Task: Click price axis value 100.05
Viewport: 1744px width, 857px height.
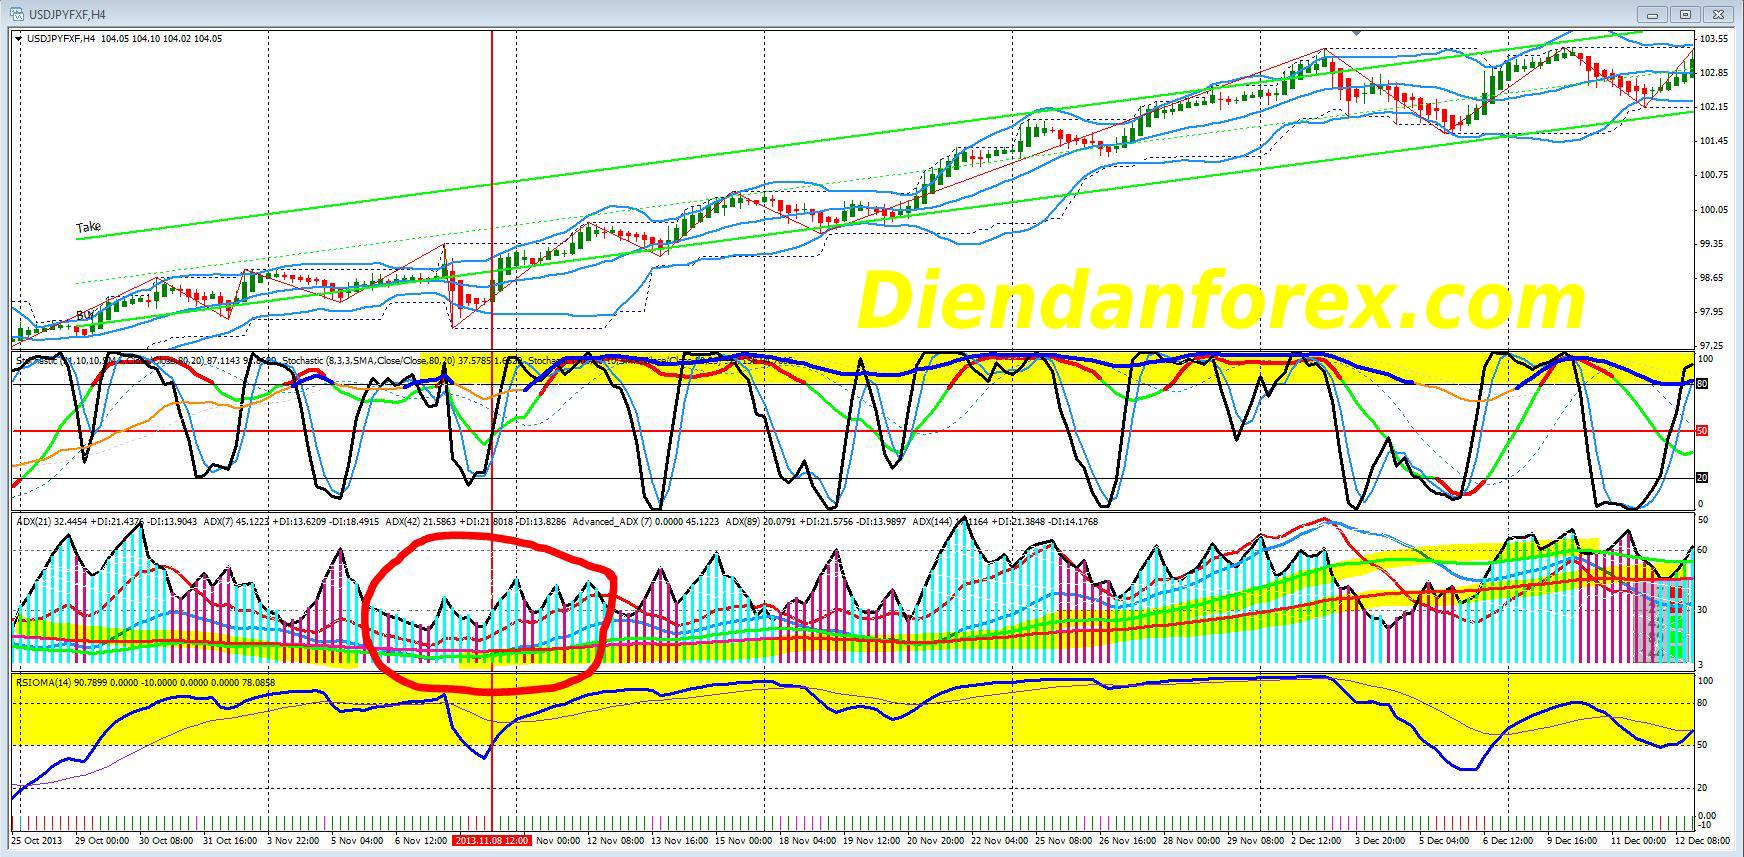Action: (x=1714, y=210)
